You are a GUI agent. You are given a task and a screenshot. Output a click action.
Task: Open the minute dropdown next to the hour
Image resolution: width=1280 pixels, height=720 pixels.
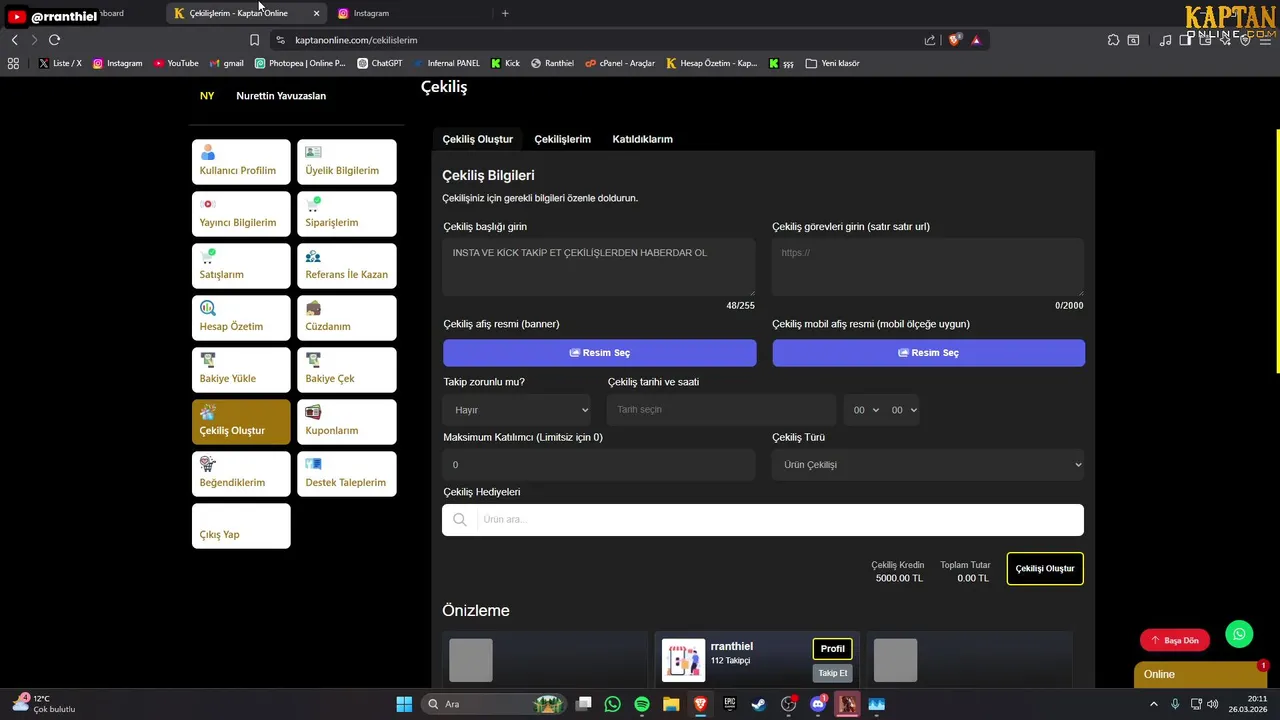902,410
